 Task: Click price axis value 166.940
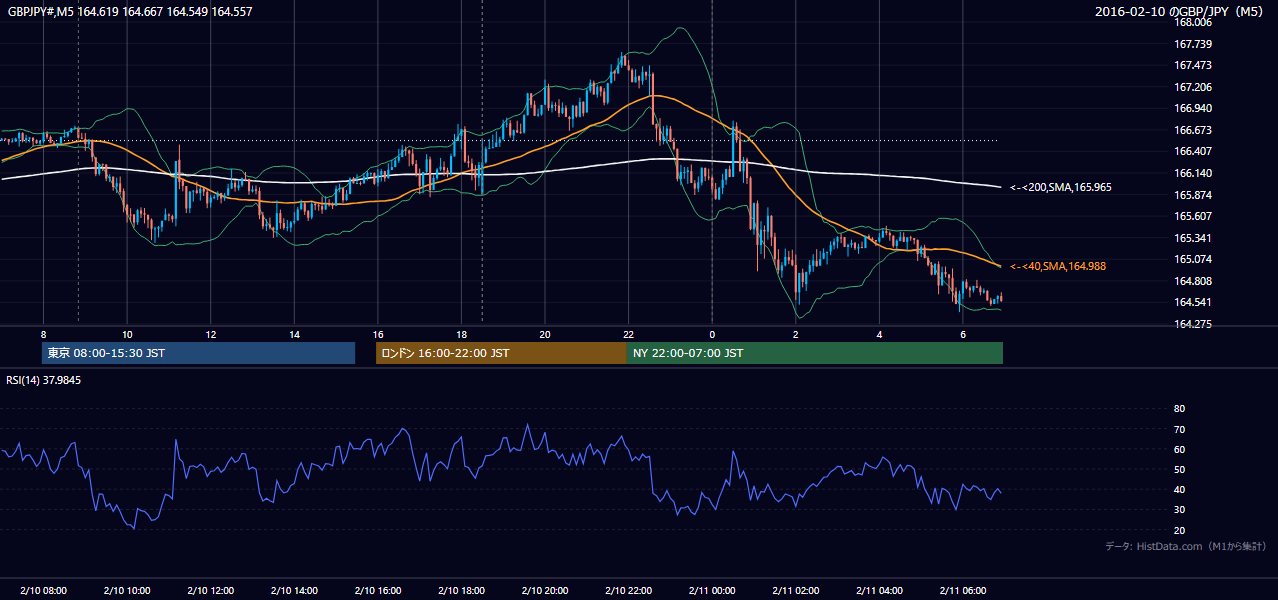(1193, 108)
